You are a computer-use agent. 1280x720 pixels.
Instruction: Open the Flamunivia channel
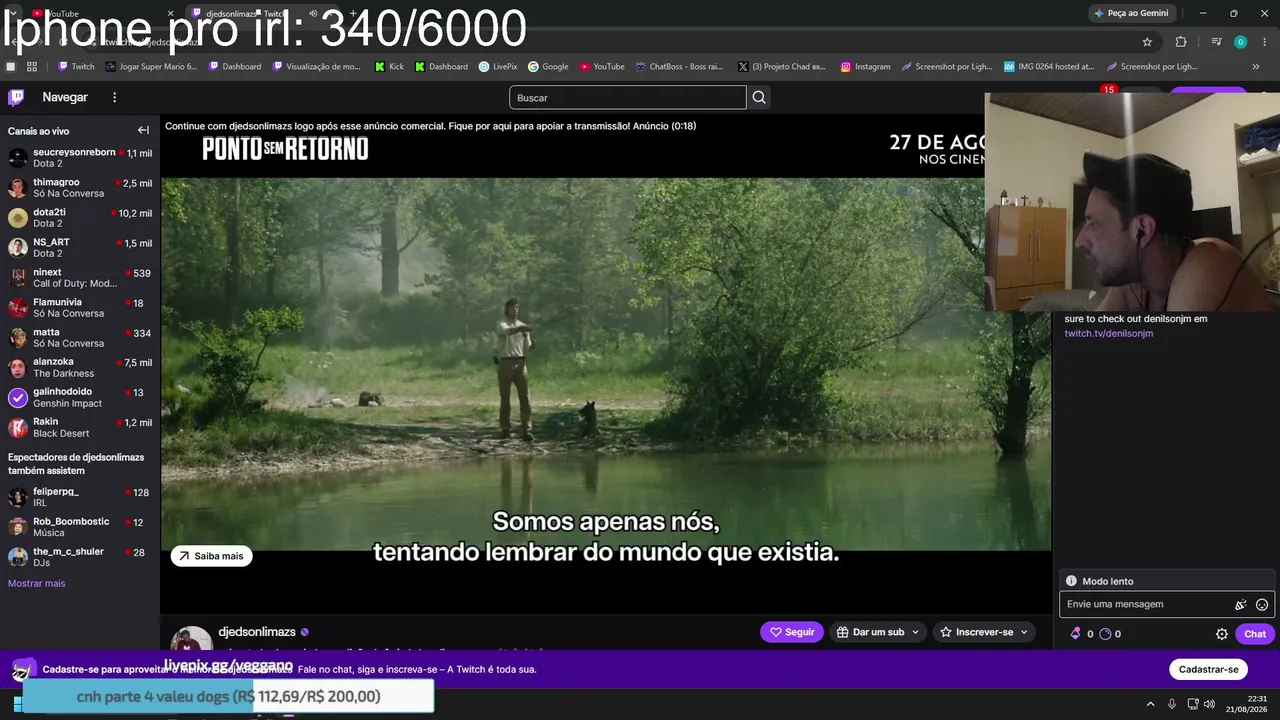tap(80, 307)
